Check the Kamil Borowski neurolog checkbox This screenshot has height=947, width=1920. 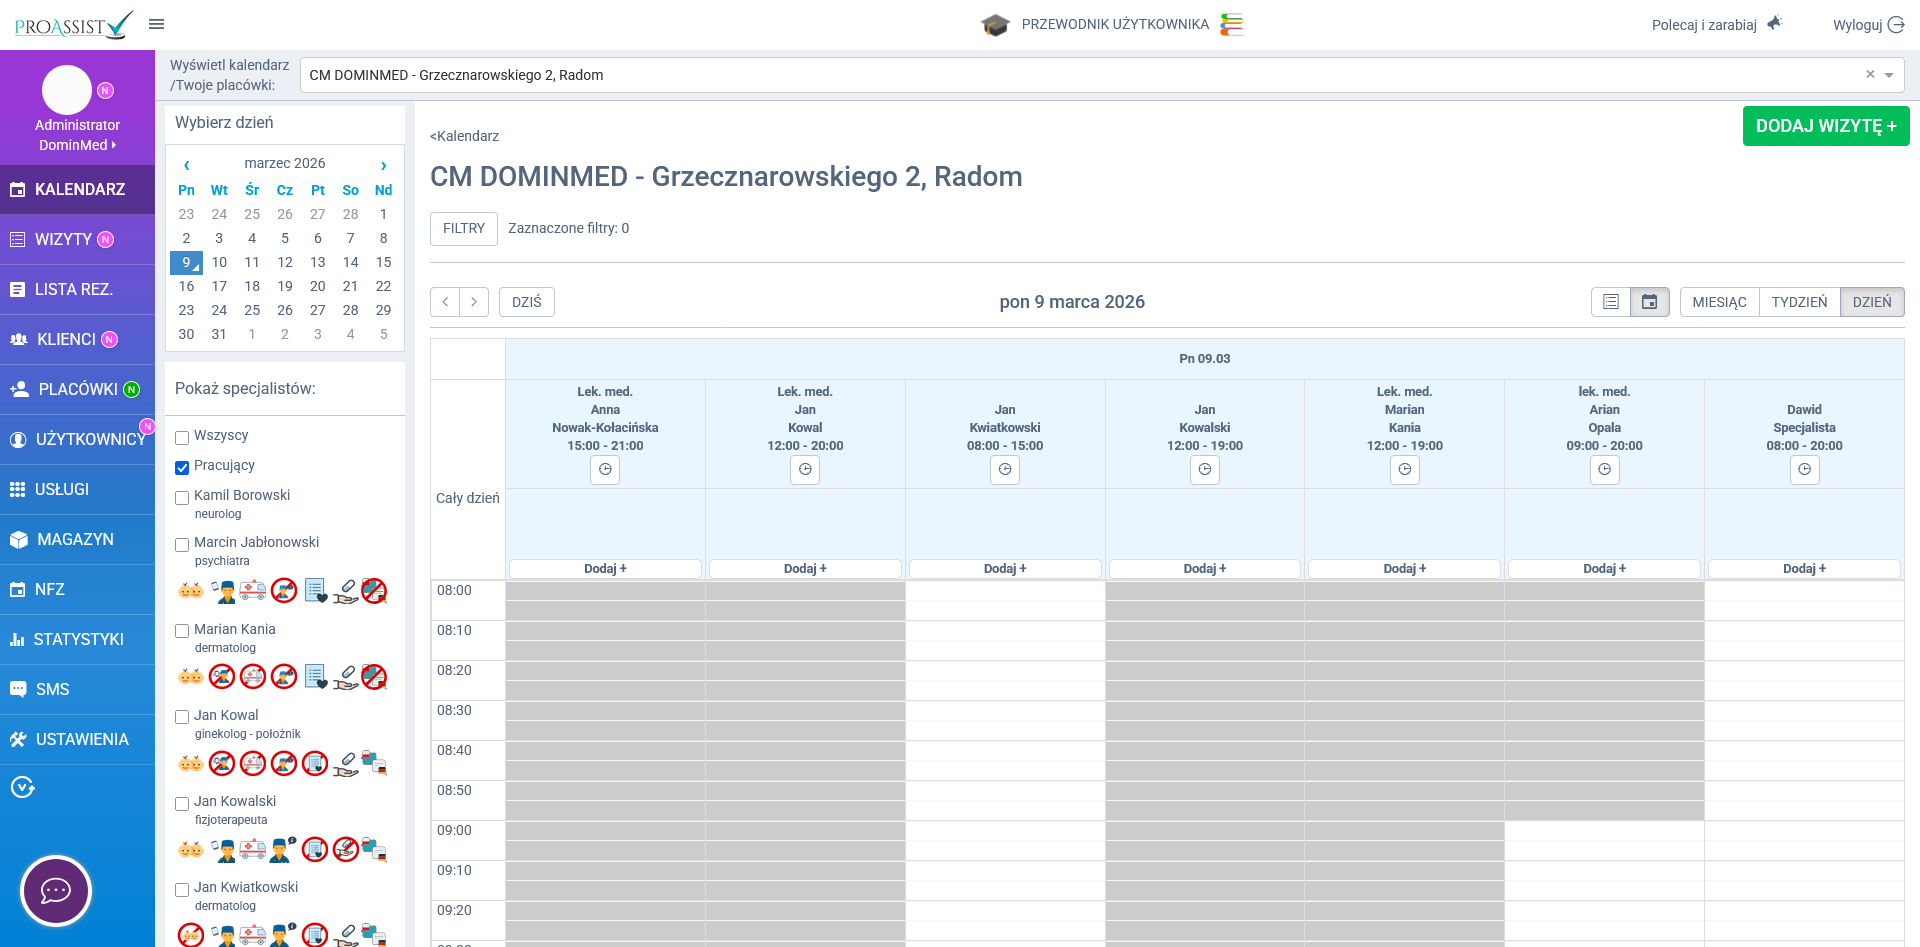click(182, 497)
